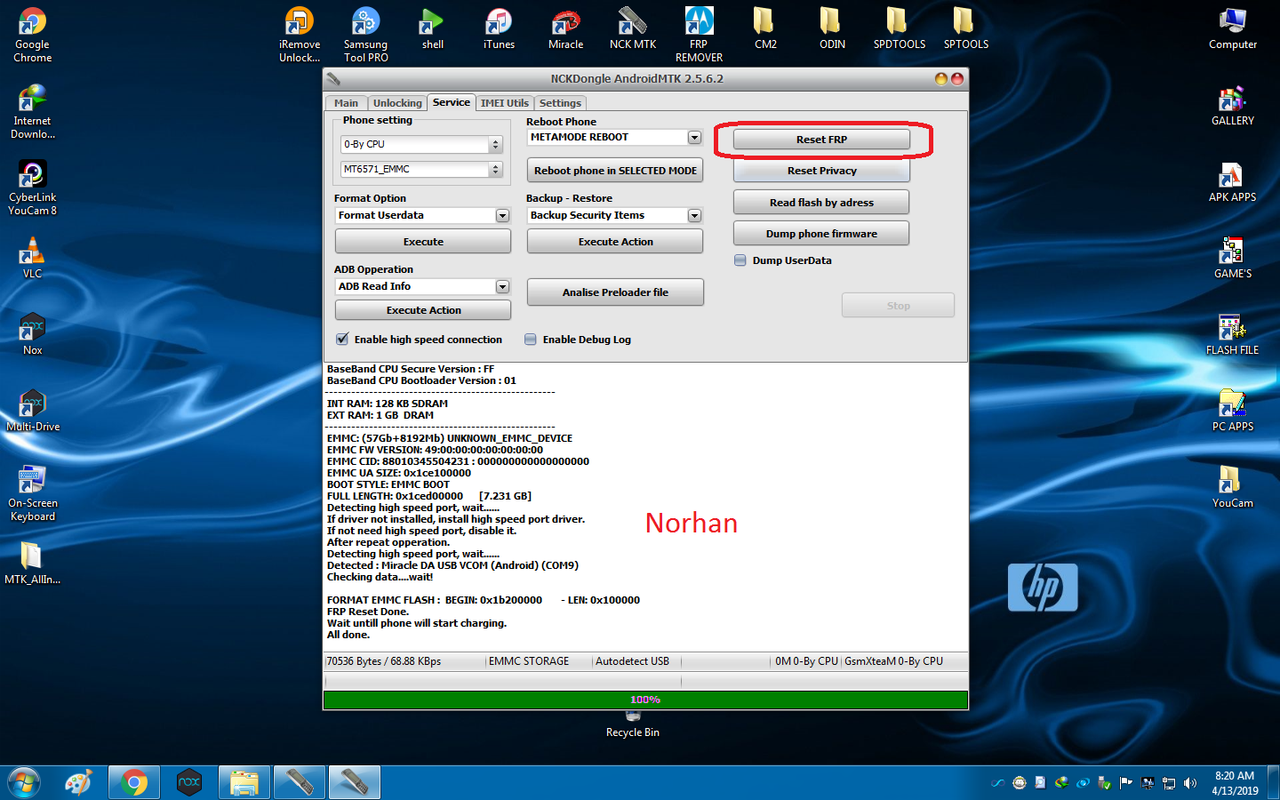
Task: Open the PC APPS desktop shortcut
Action: [1232, 410]
